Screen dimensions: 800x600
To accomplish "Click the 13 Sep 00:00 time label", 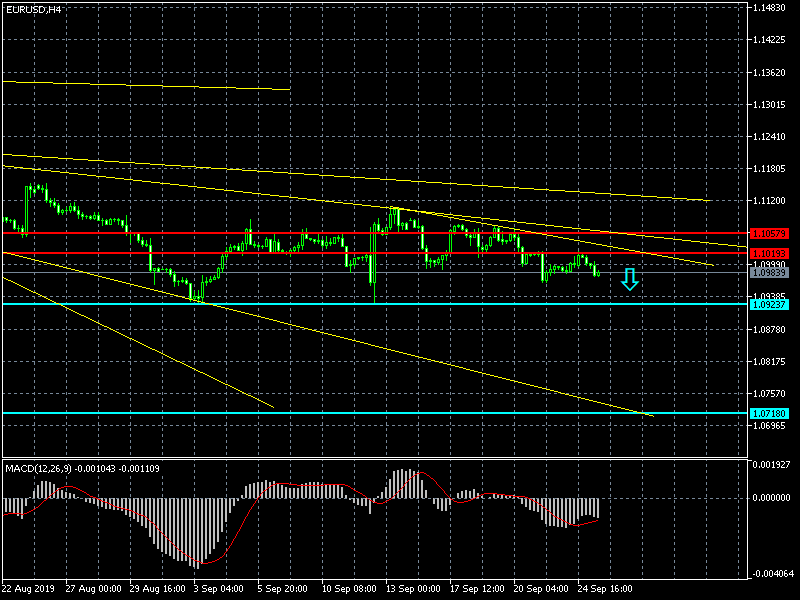I will tap(415, 588).
